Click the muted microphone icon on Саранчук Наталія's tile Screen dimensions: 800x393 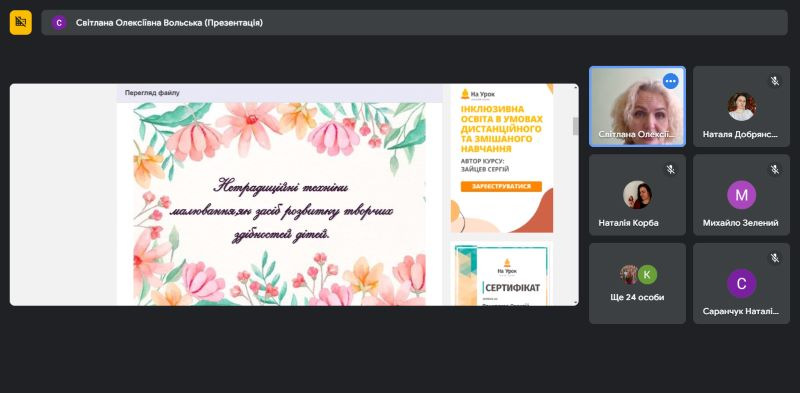tap(774, 258)
